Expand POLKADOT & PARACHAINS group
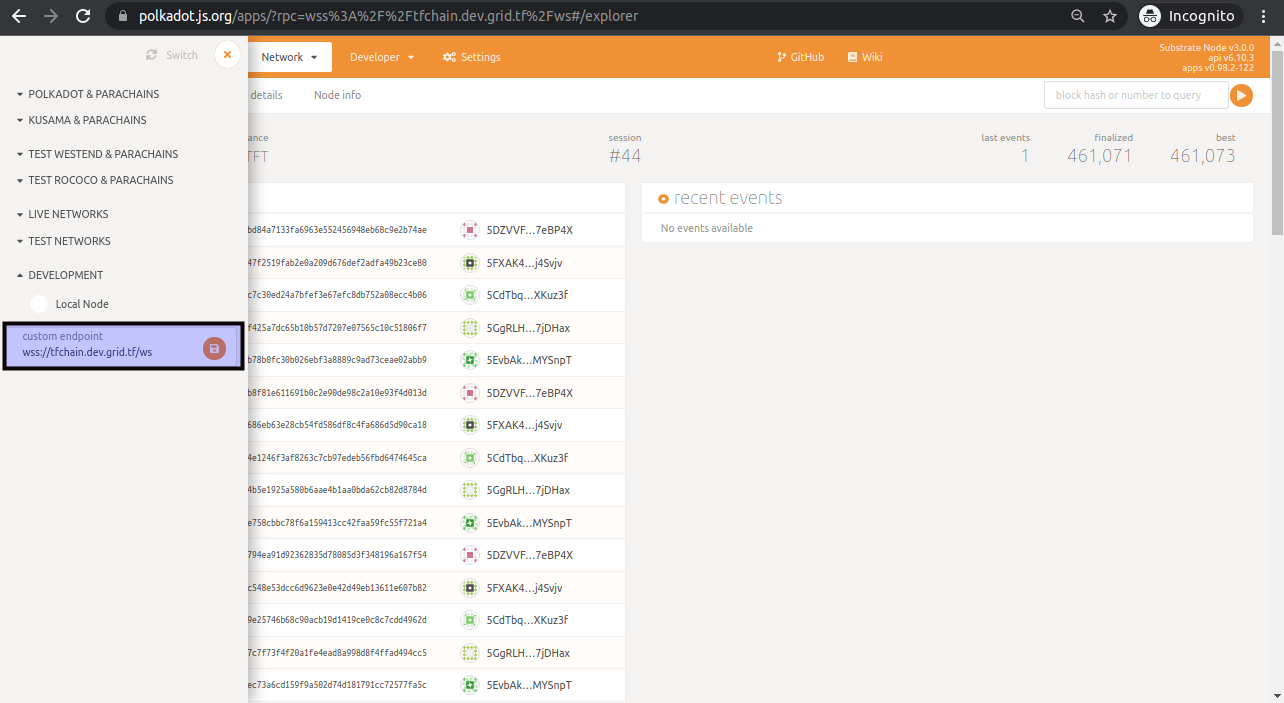Viewport: 1284px width, 703px height. tap(93, 94)
